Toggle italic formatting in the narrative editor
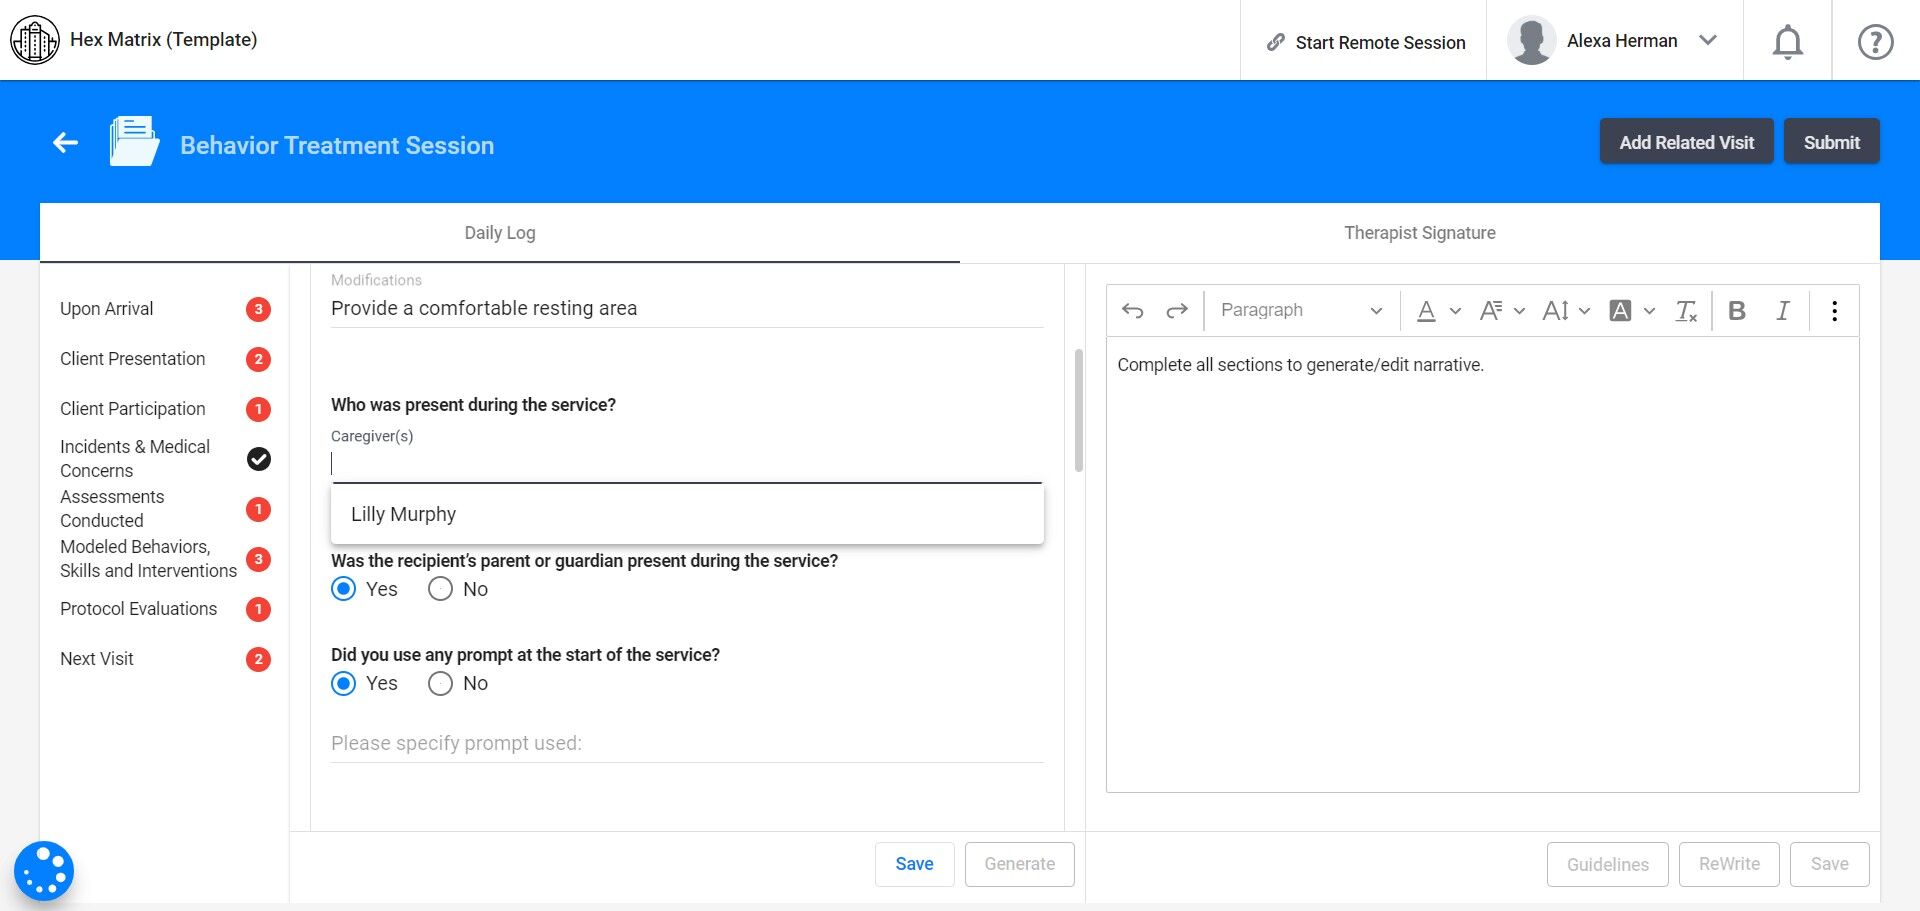 coord(1782,311)
